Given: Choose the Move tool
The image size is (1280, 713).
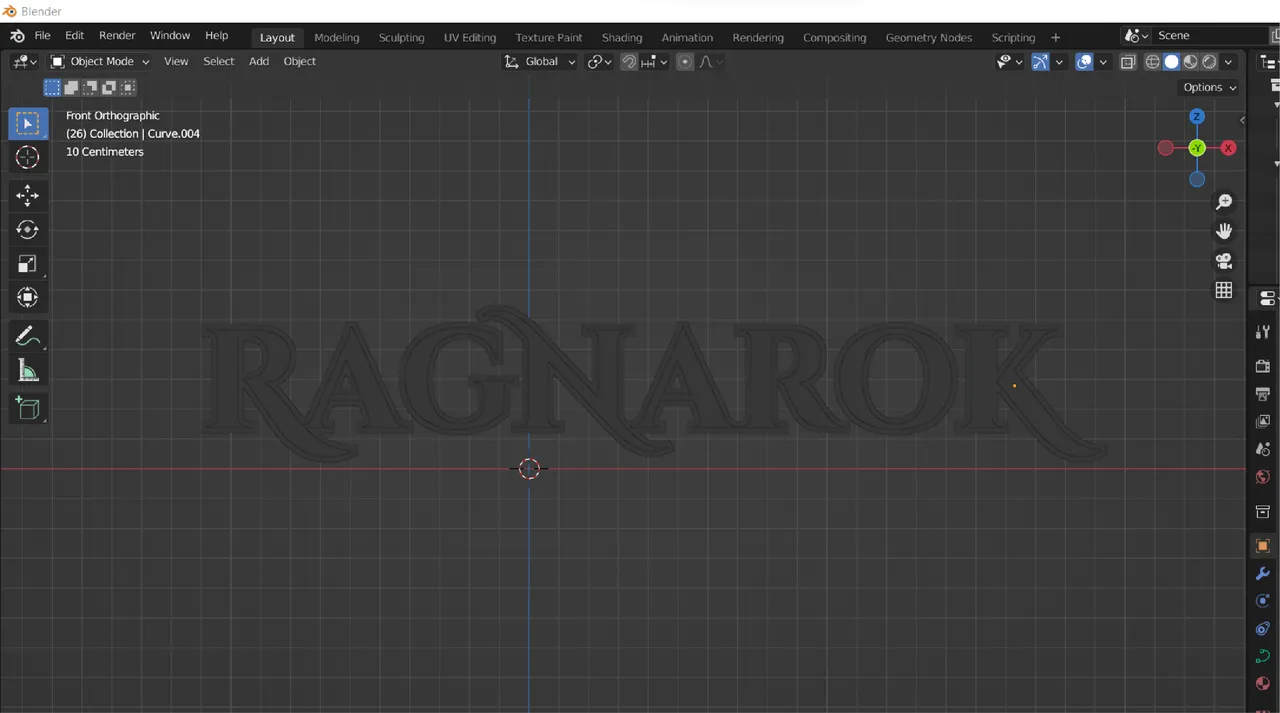Looking at the screenshot, I should (28, 195).
